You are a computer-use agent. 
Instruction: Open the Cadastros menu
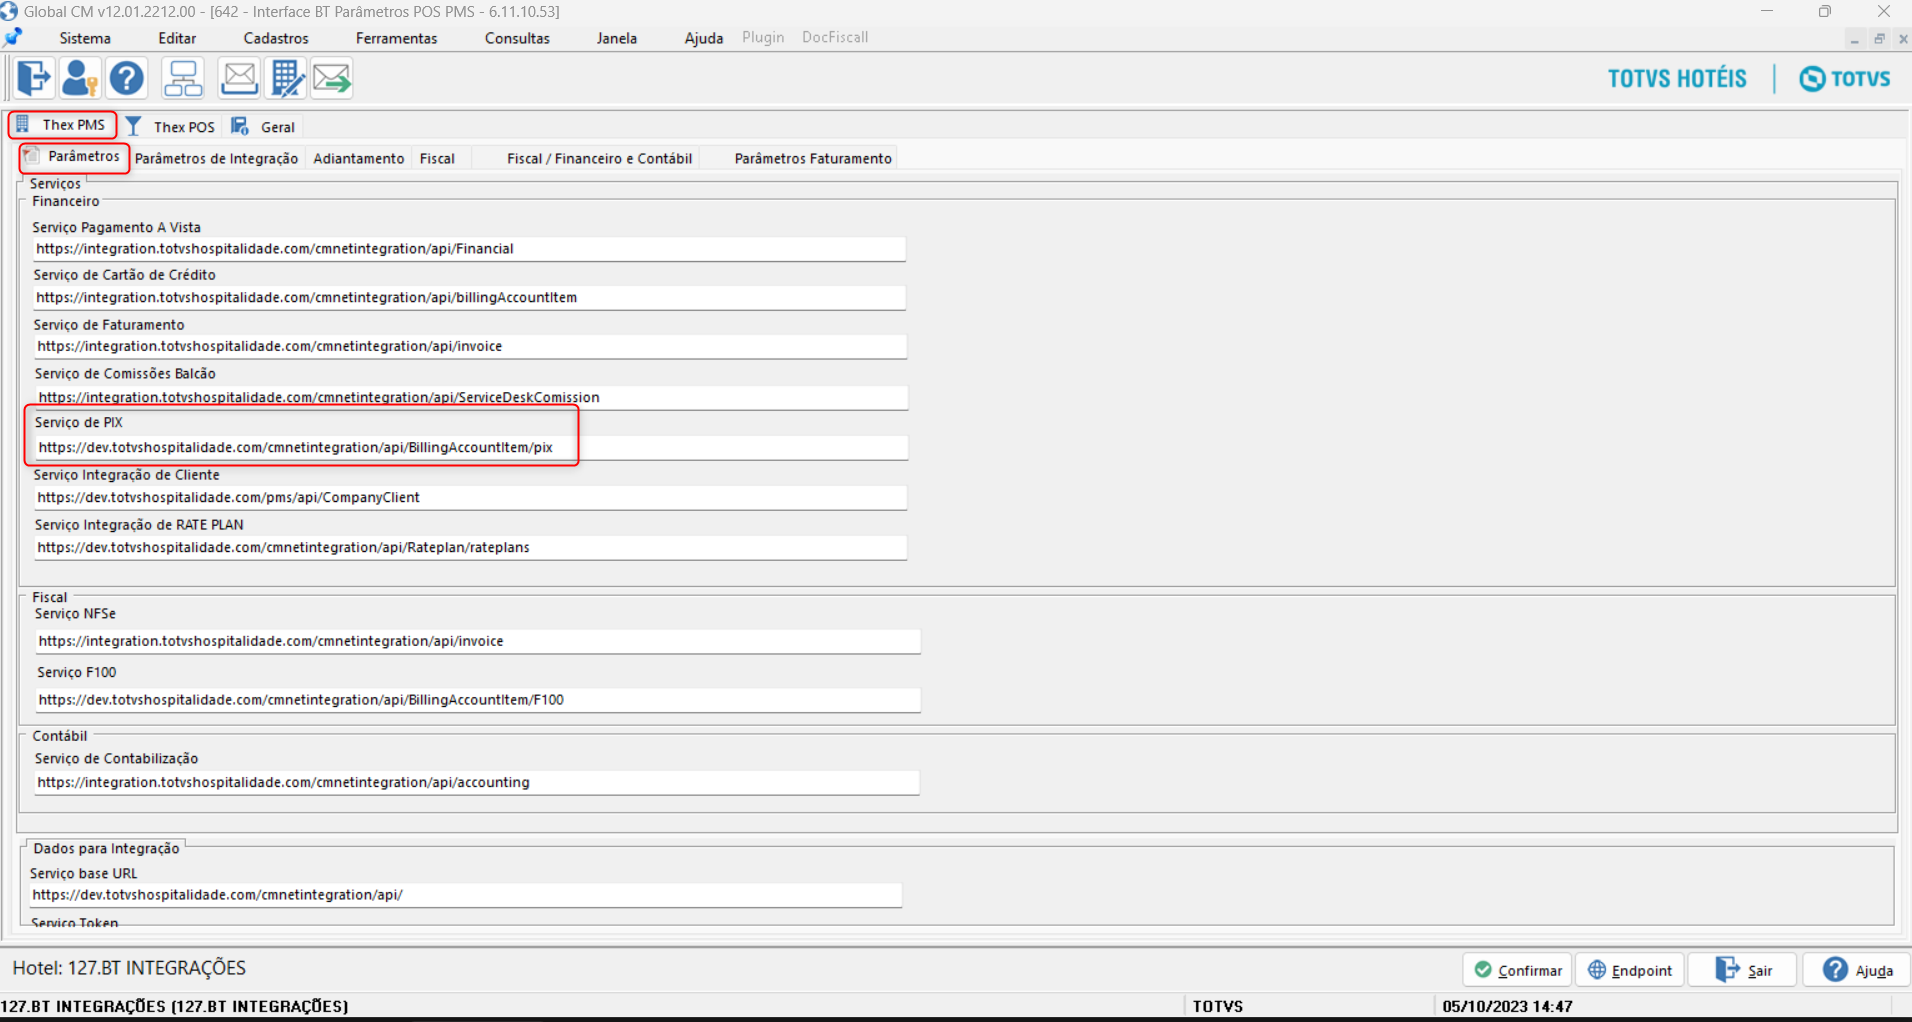coord(276,38)
